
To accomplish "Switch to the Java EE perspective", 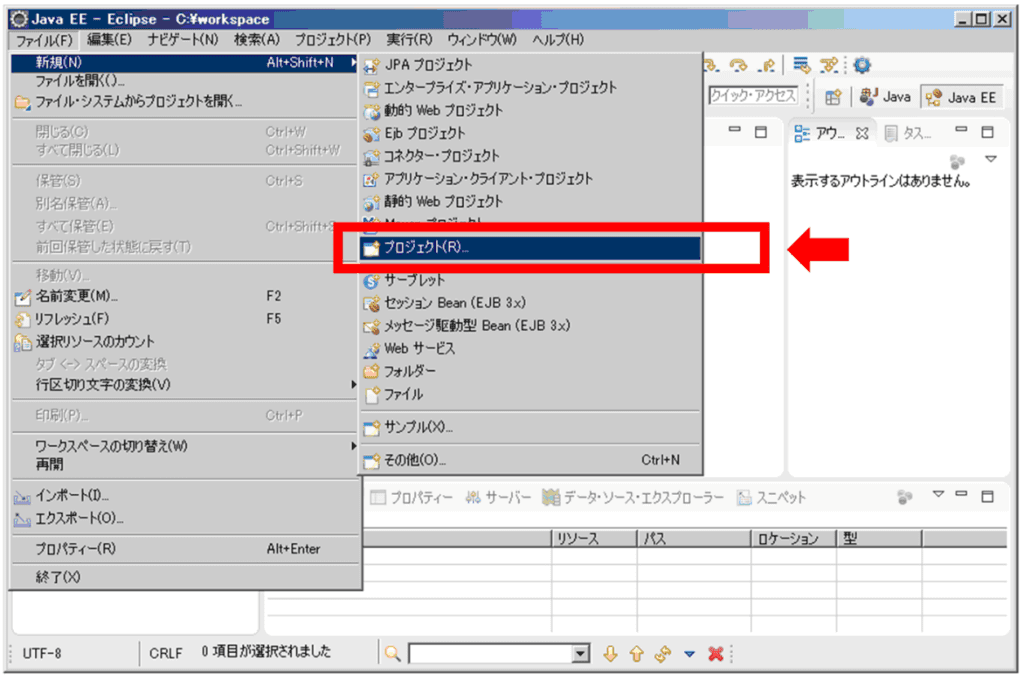I will pos(961,97).
